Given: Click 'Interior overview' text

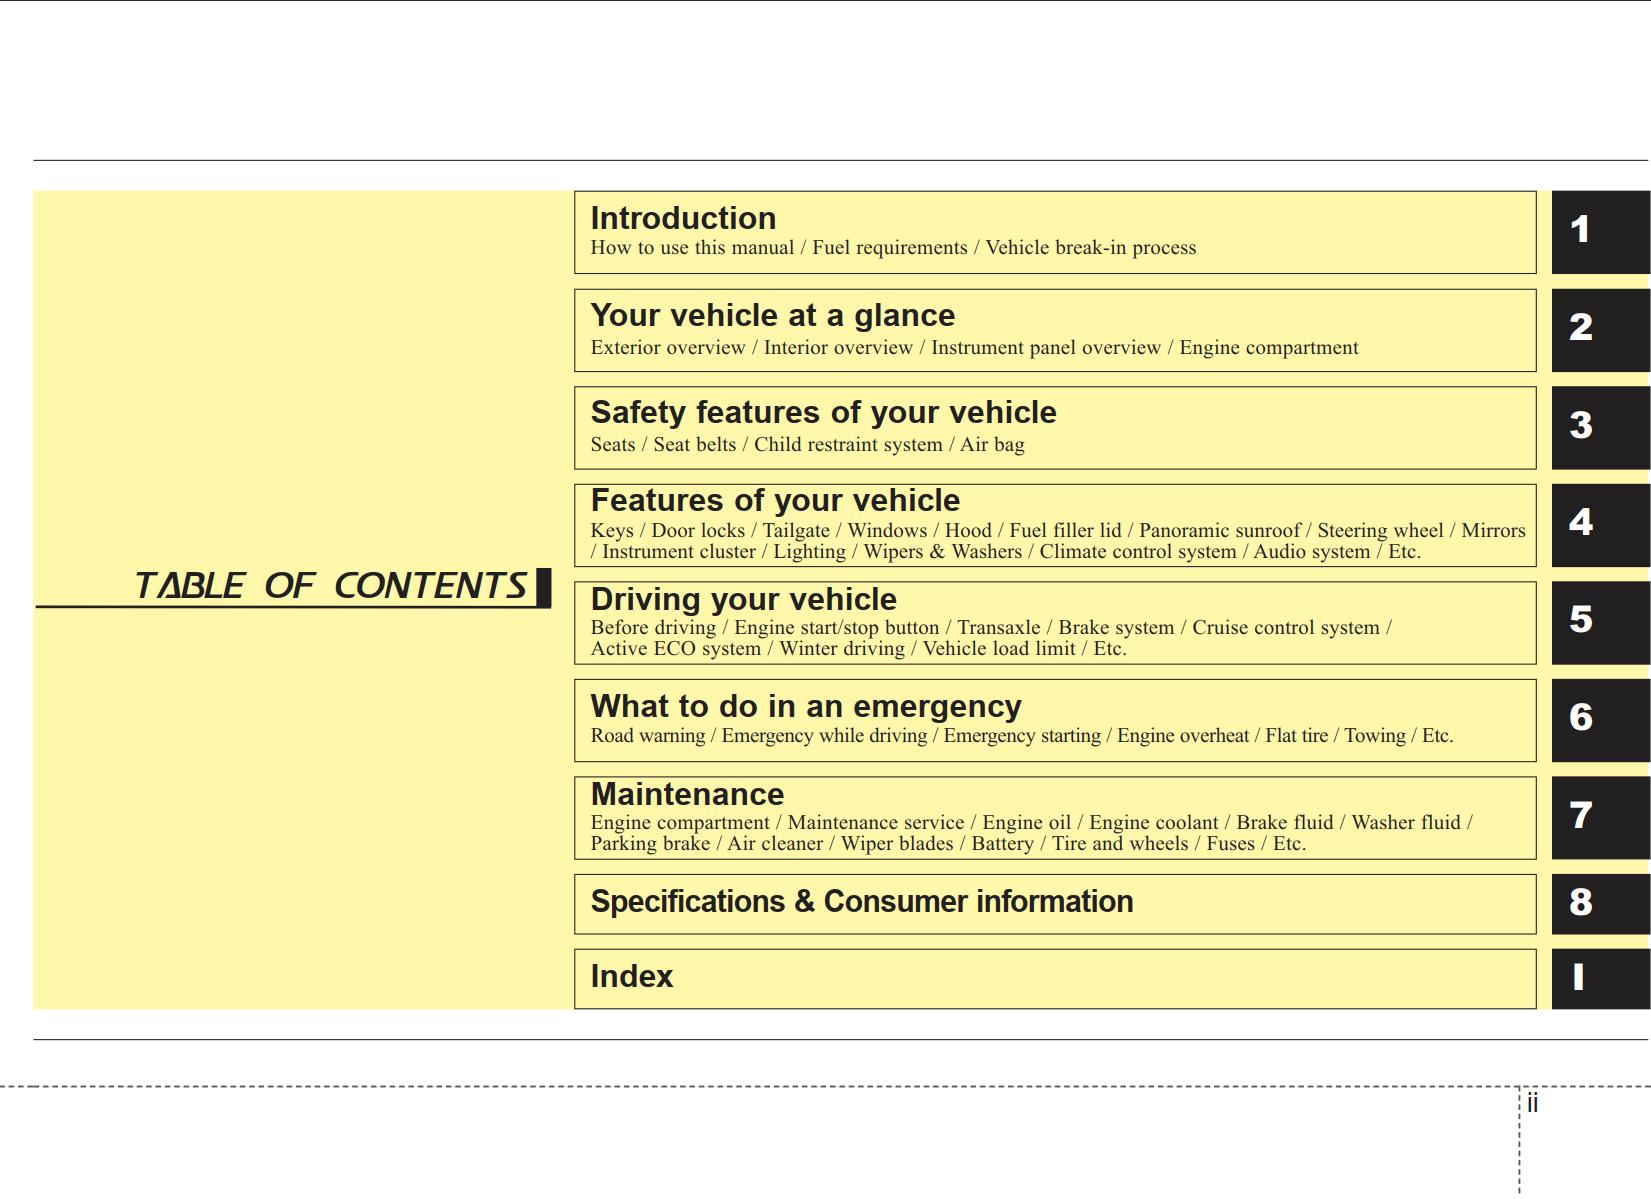Looking at the screenshot, I should (x=838, y=348).
